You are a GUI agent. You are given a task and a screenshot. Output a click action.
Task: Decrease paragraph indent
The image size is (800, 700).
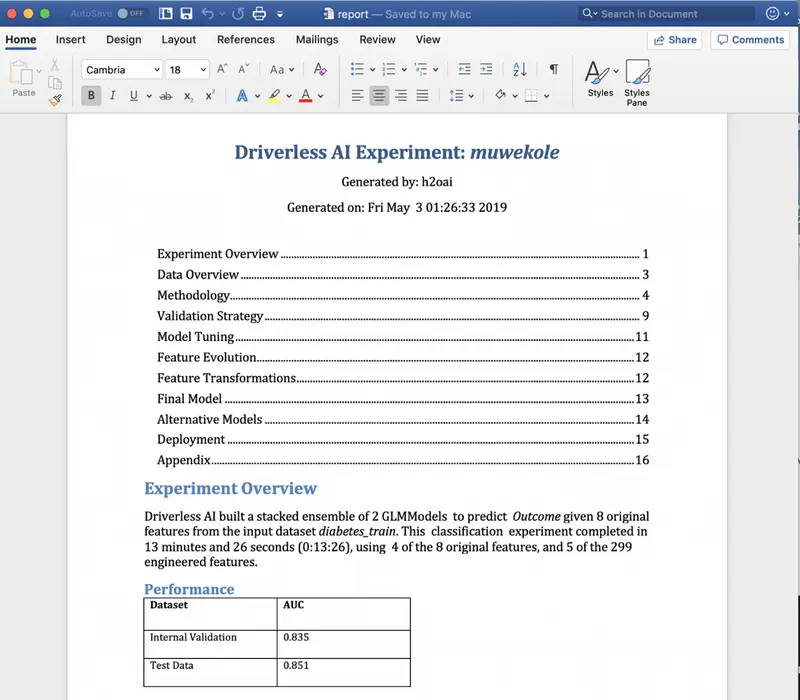tap(464, 69)
